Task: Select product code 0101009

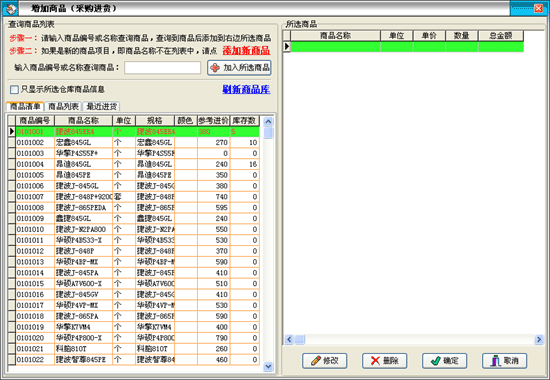Action: 30,219
